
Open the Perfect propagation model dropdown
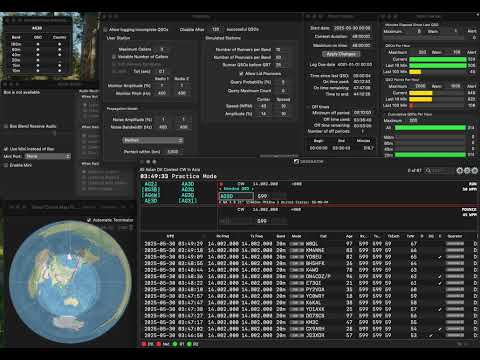pos(153,140)
